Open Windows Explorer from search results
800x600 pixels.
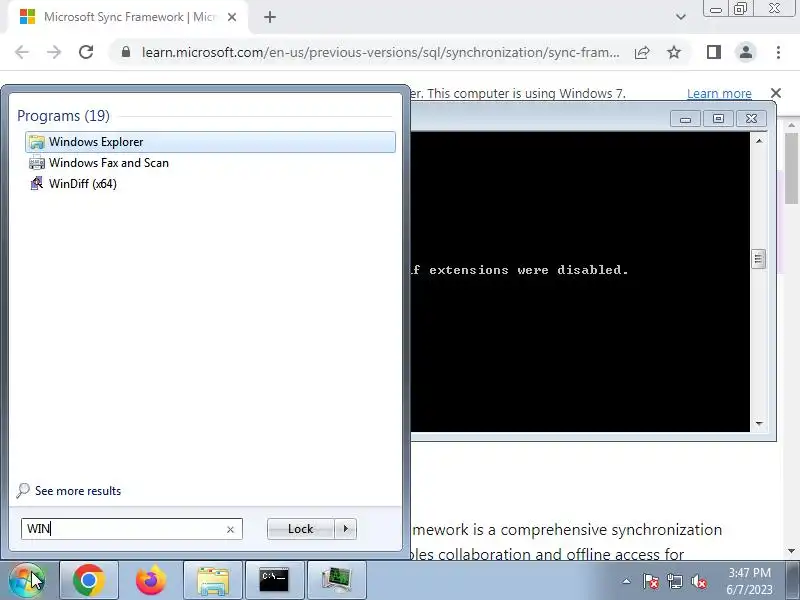click(x=210, y=142)
